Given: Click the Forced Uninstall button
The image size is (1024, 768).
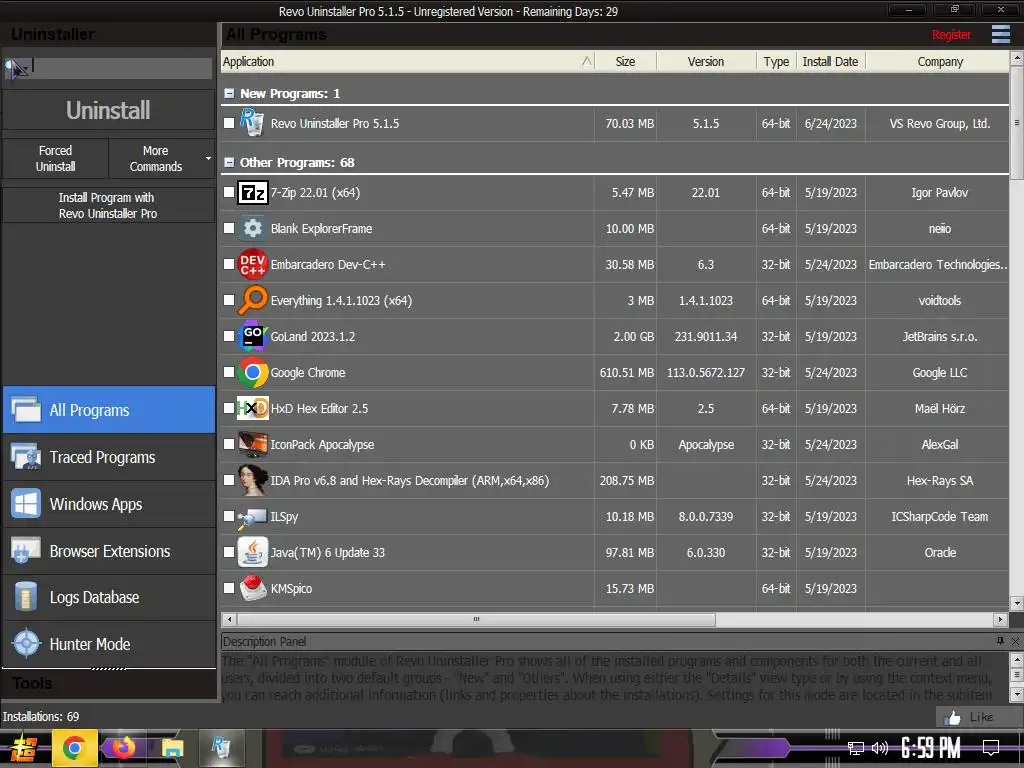Looking at the screenshot, I should point(56,158).
